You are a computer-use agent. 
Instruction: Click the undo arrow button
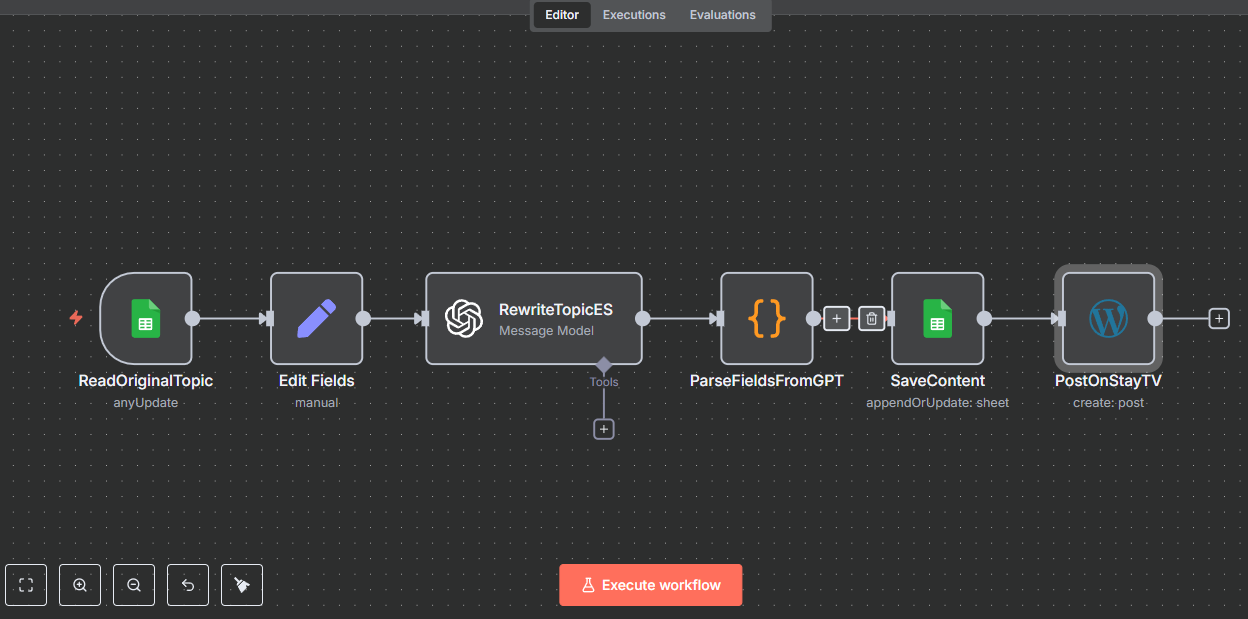point(188,585)
